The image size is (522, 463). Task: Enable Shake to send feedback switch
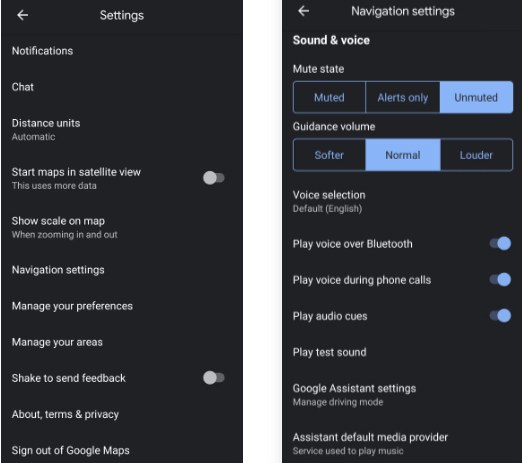[x=214, y=378]
